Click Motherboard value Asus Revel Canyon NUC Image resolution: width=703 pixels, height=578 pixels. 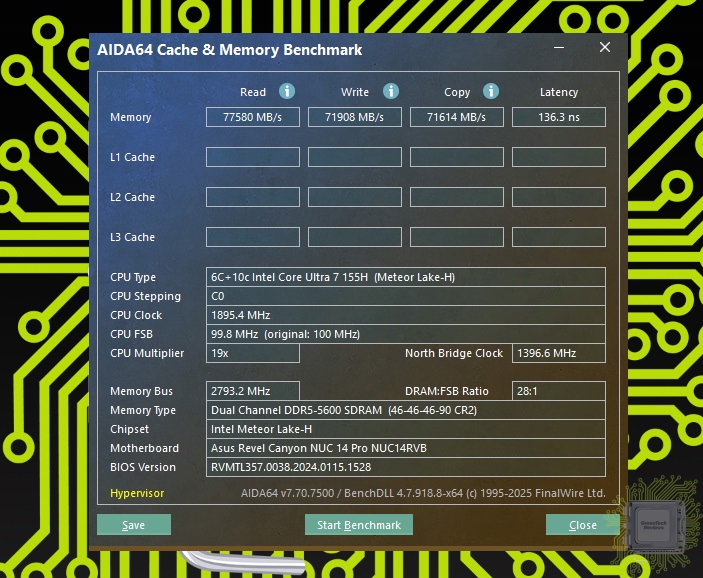pos(406,448)
